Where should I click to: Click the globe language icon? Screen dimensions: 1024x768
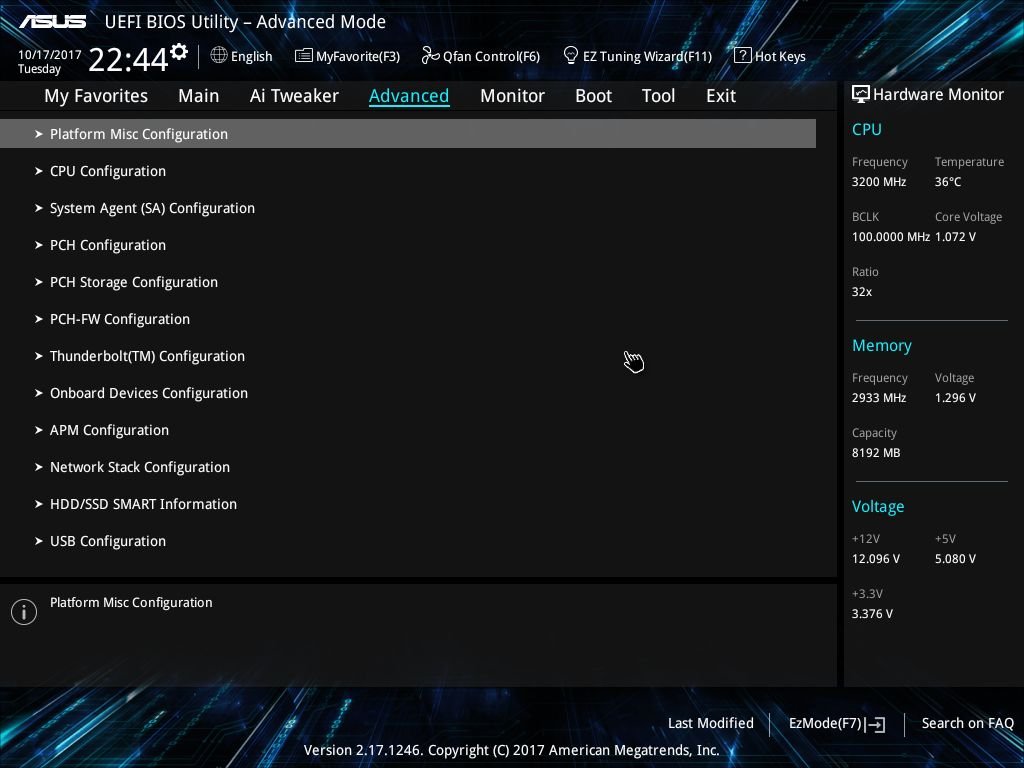point(219,56)
